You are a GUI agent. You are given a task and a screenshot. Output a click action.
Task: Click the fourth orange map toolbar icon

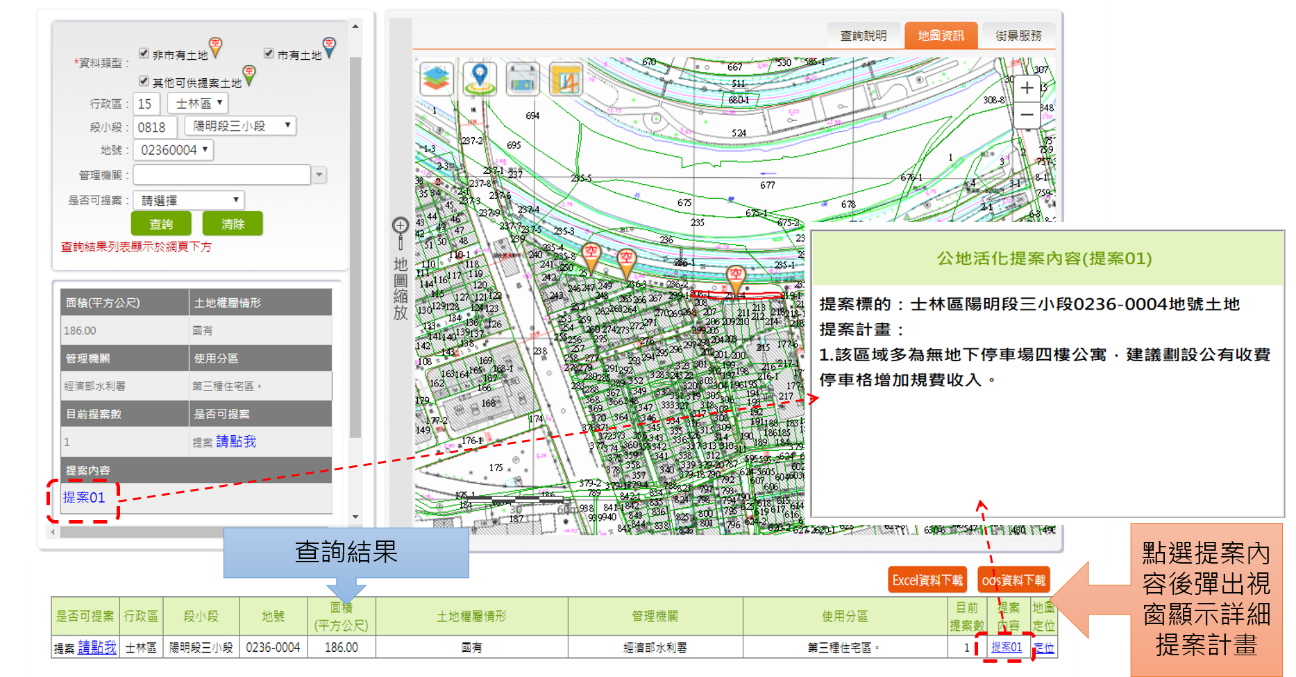566,78
